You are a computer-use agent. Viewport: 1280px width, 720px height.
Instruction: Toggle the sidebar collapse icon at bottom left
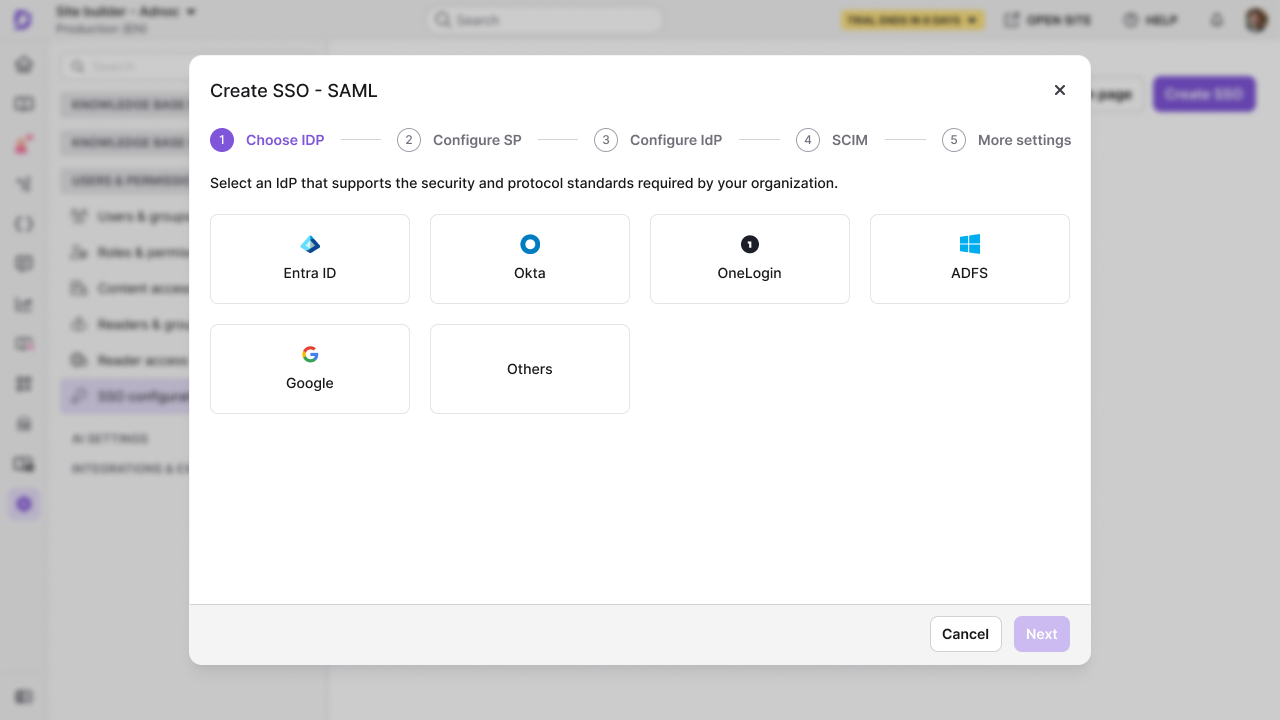(24, 696)
